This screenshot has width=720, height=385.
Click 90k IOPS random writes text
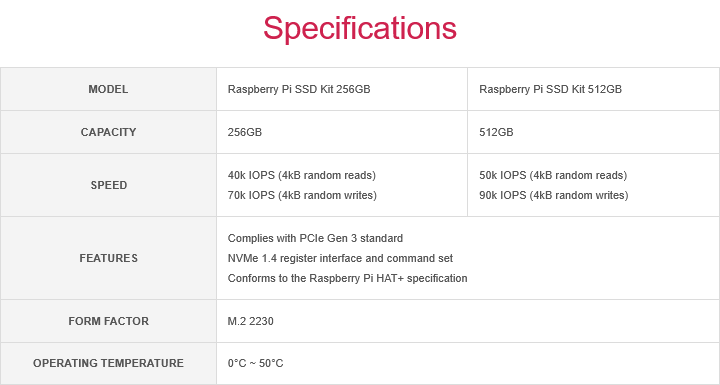[554, 195]
